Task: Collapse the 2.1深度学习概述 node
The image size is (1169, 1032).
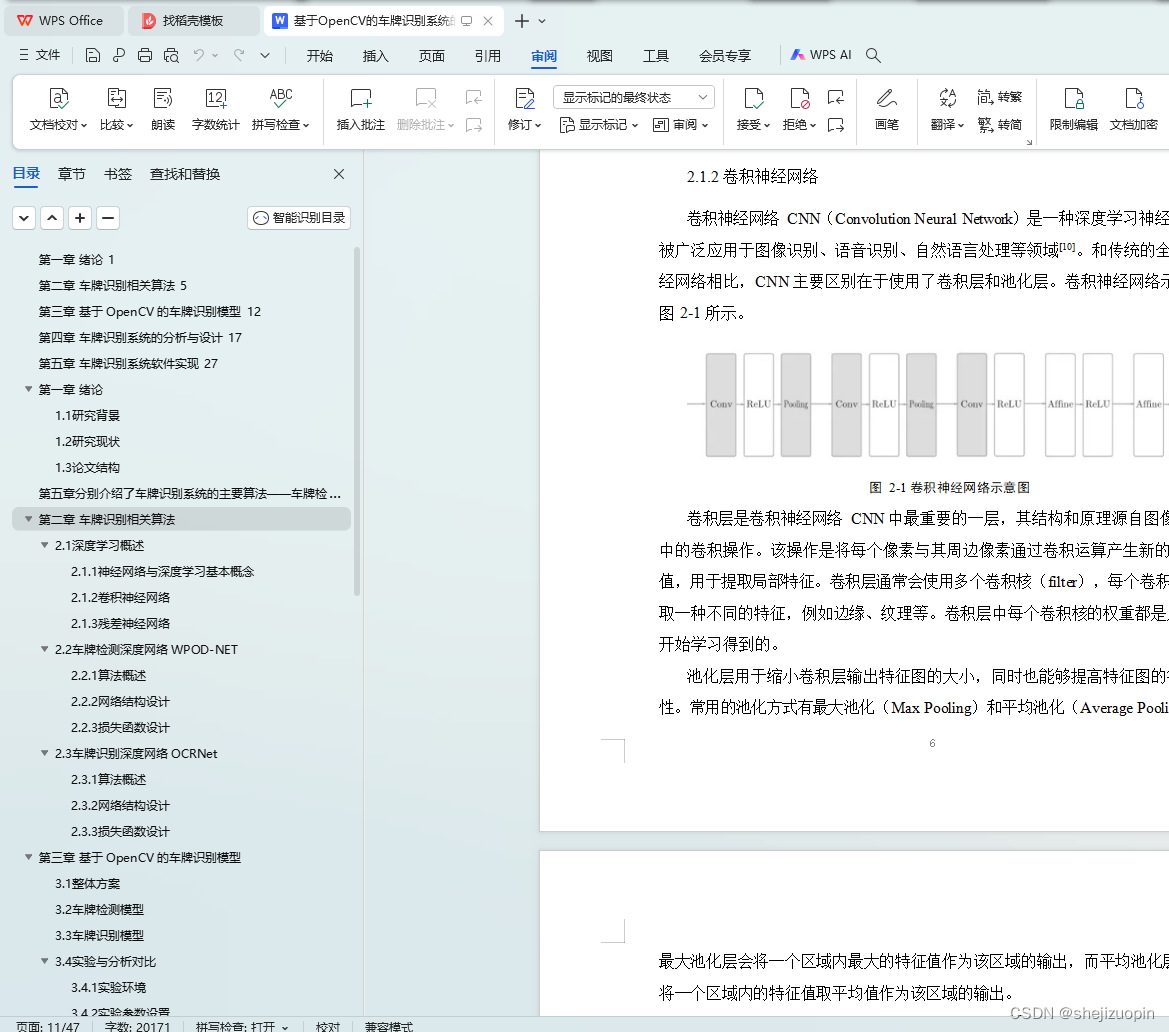Action: (x=45, y=545)
